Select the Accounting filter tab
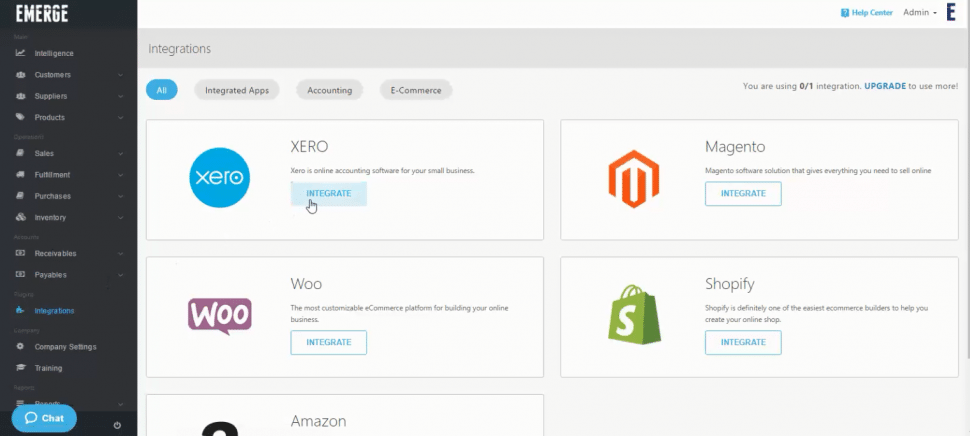 point(330,90)
